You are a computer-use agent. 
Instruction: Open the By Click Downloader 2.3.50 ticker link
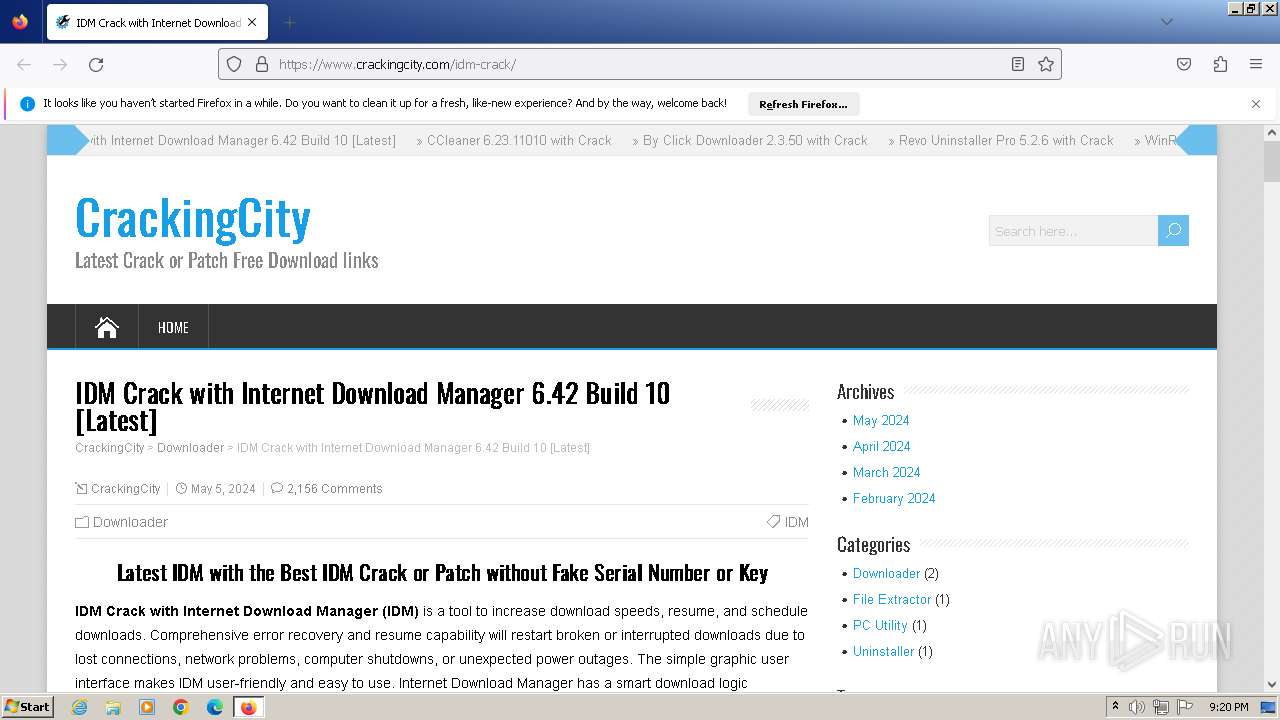point(755,140)
